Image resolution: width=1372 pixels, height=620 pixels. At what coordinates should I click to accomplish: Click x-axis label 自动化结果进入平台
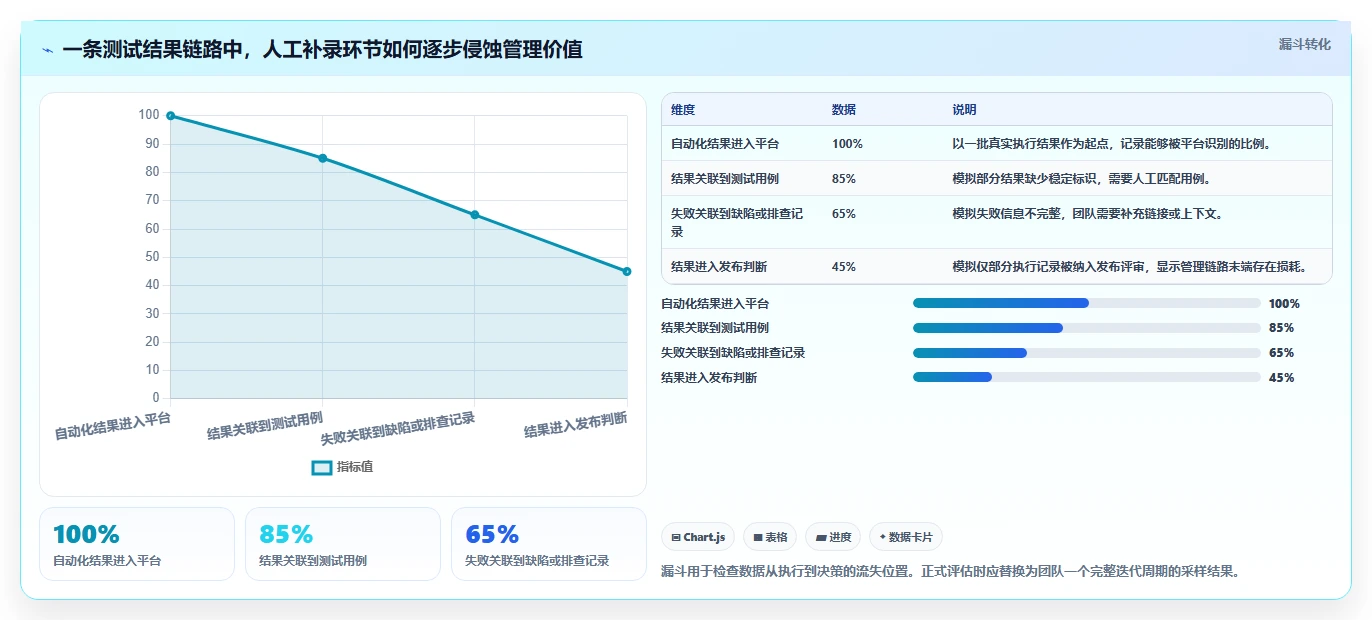point(112,425)
